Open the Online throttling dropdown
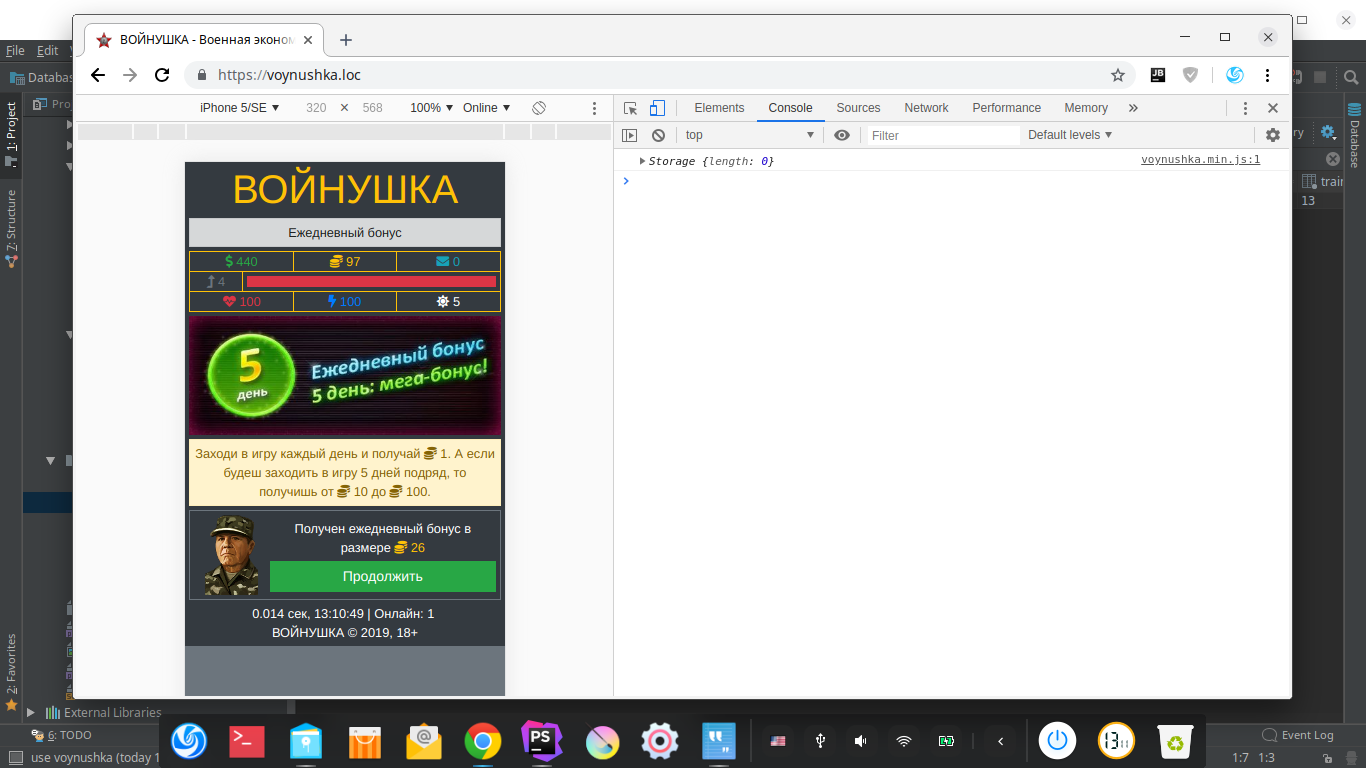Screen dimensions: 1366x768 [x=486, y=108]
